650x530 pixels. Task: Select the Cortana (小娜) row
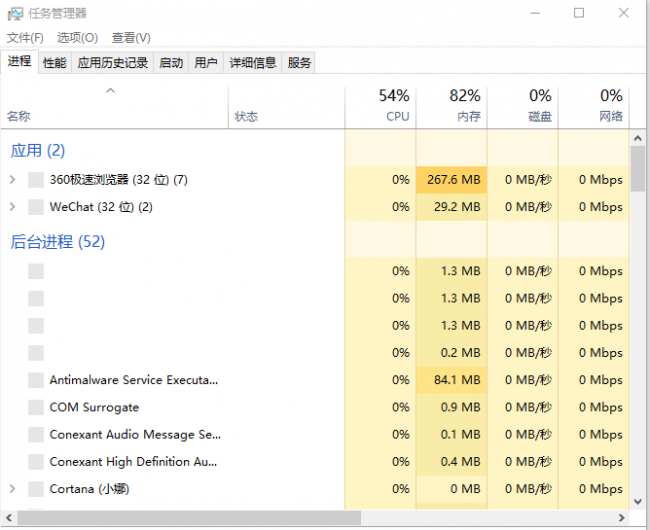[315, 489]
